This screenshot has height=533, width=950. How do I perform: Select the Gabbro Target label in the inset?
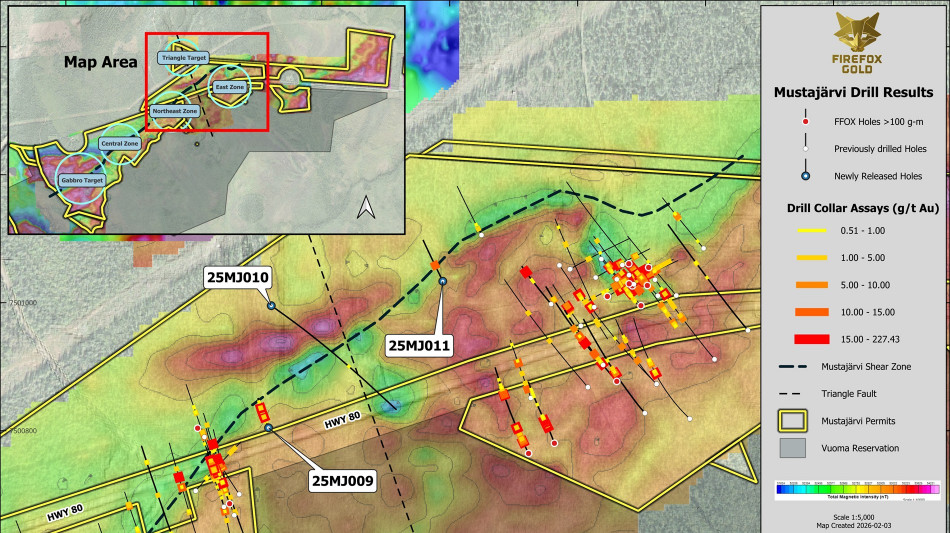click(x=82, y=180)
